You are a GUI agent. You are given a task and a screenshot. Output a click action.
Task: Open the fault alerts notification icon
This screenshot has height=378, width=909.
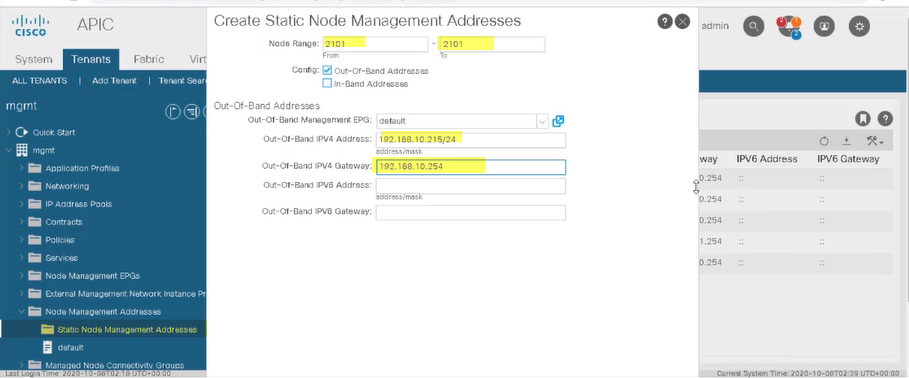789,27
